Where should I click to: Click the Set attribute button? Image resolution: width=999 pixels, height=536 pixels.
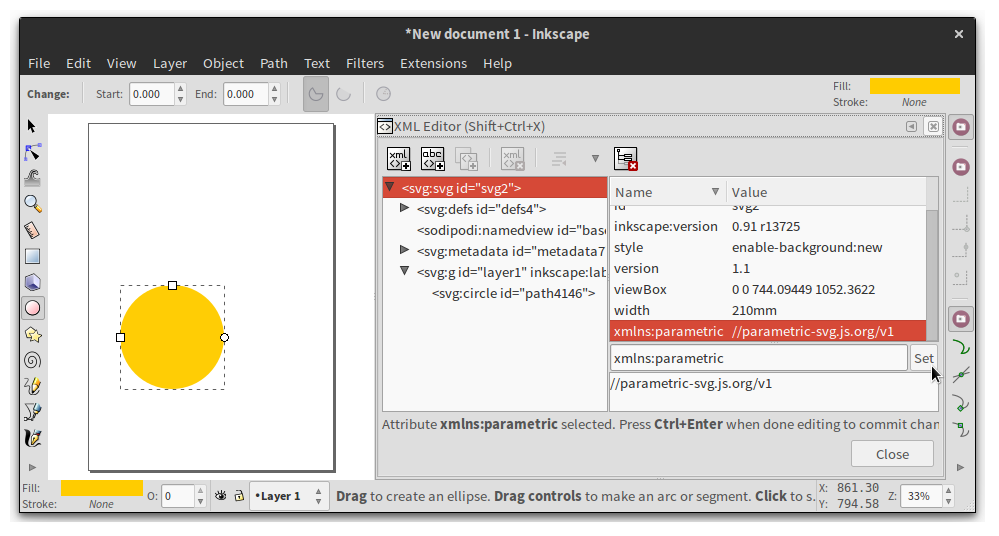click(x=924, y=358)
